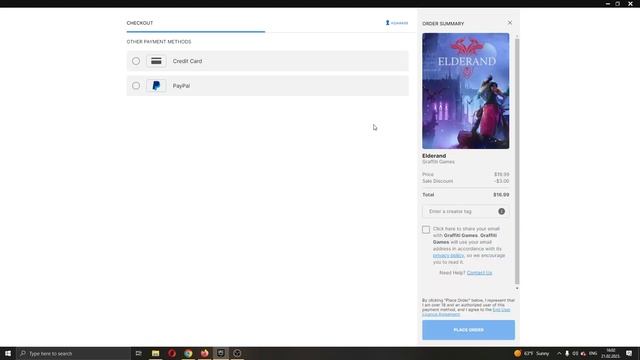Click the Other Payment Methods heading

click(159, 42)
